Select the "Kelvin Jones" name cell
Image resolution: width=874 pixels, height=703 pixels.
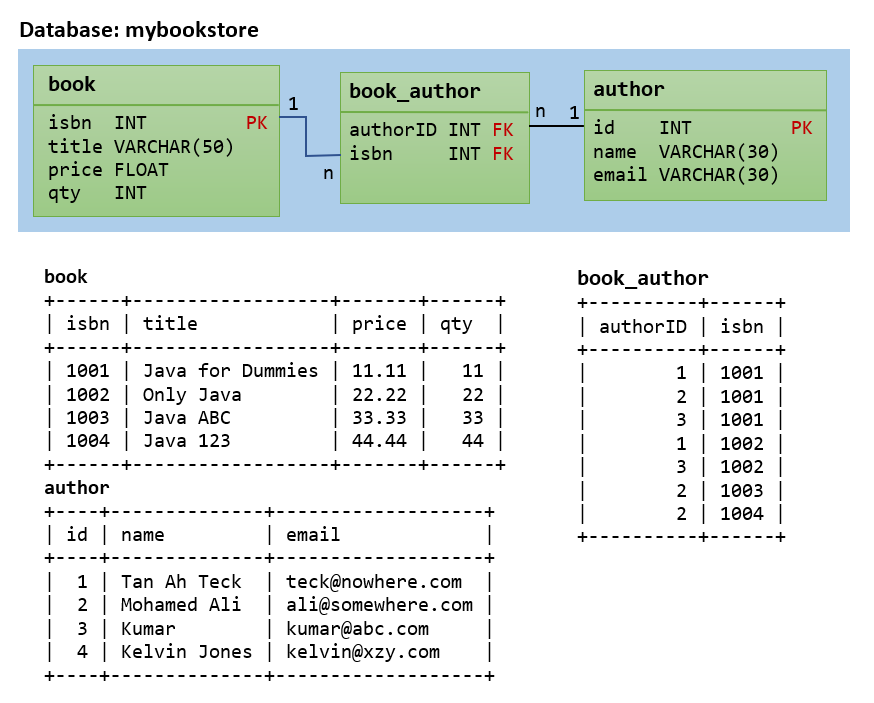pos(187,652)
